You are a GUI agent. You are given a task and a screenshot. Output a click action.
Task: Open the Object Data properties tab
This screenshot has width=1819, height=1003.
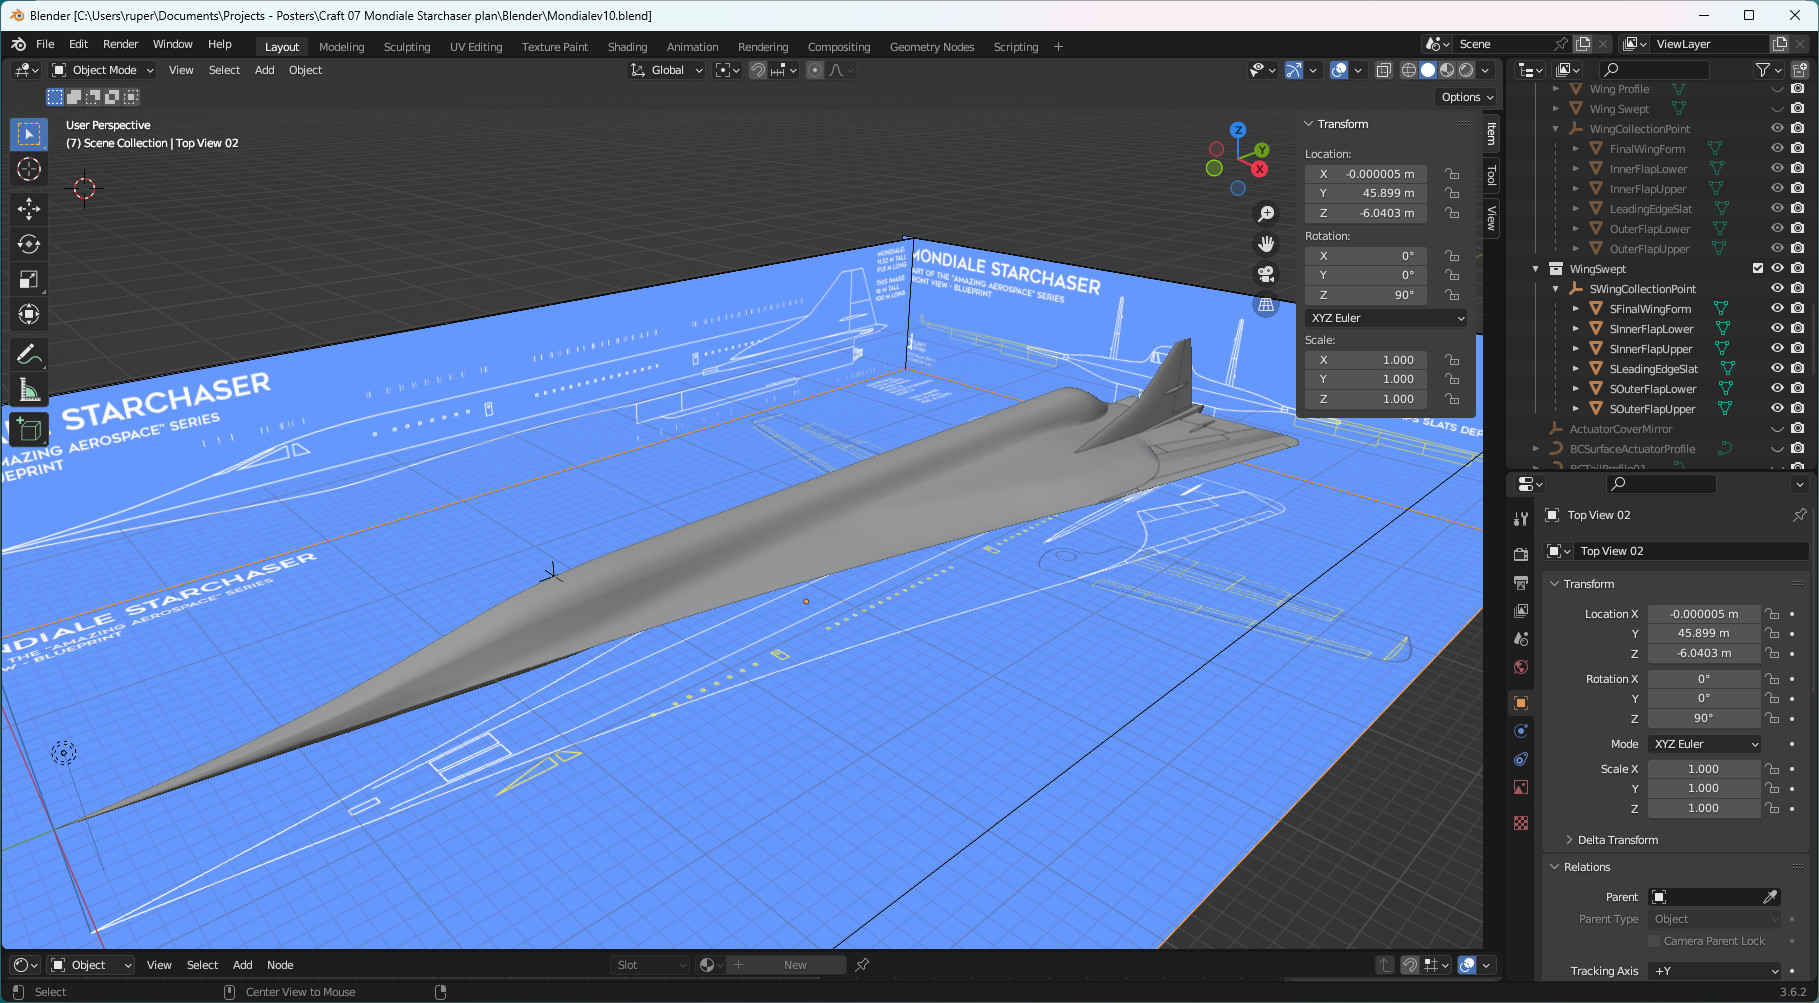[1521, 787]
